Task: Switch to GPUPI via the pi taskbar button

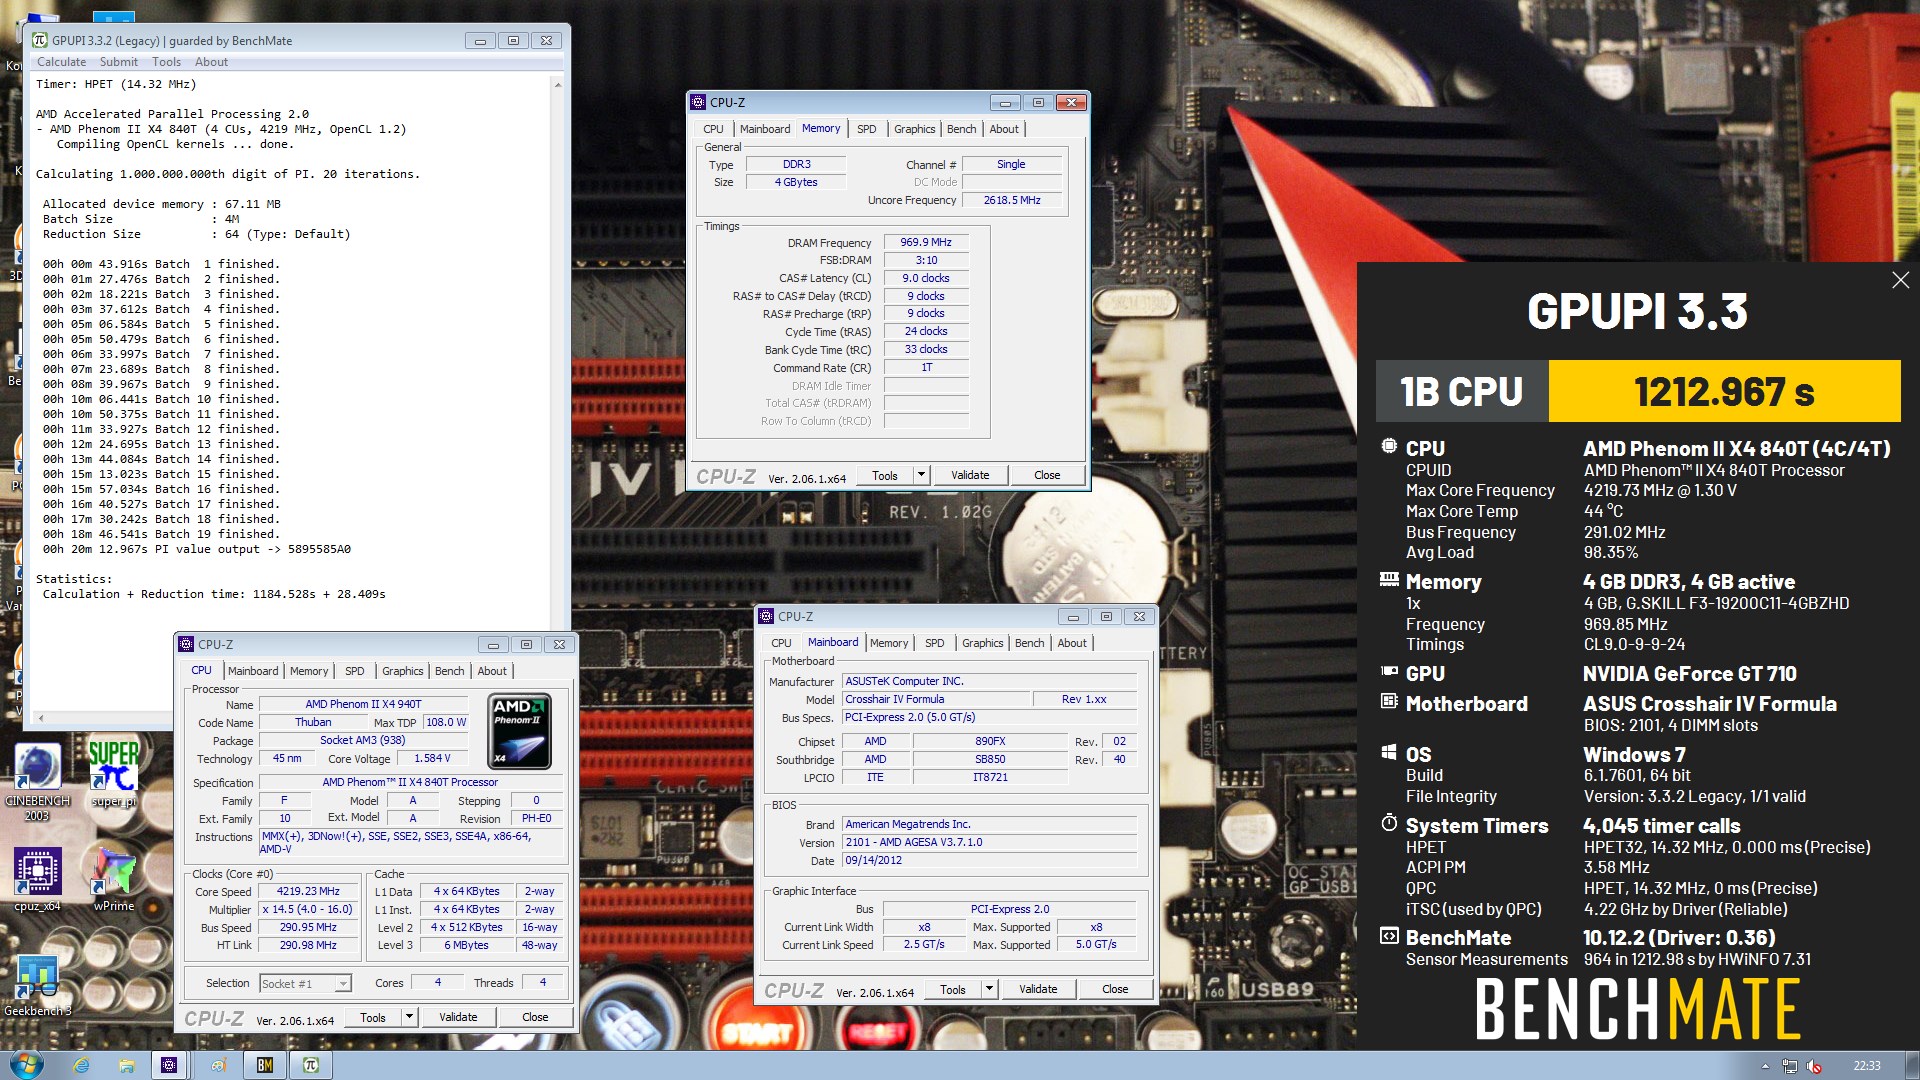Action: point(311,1066)
